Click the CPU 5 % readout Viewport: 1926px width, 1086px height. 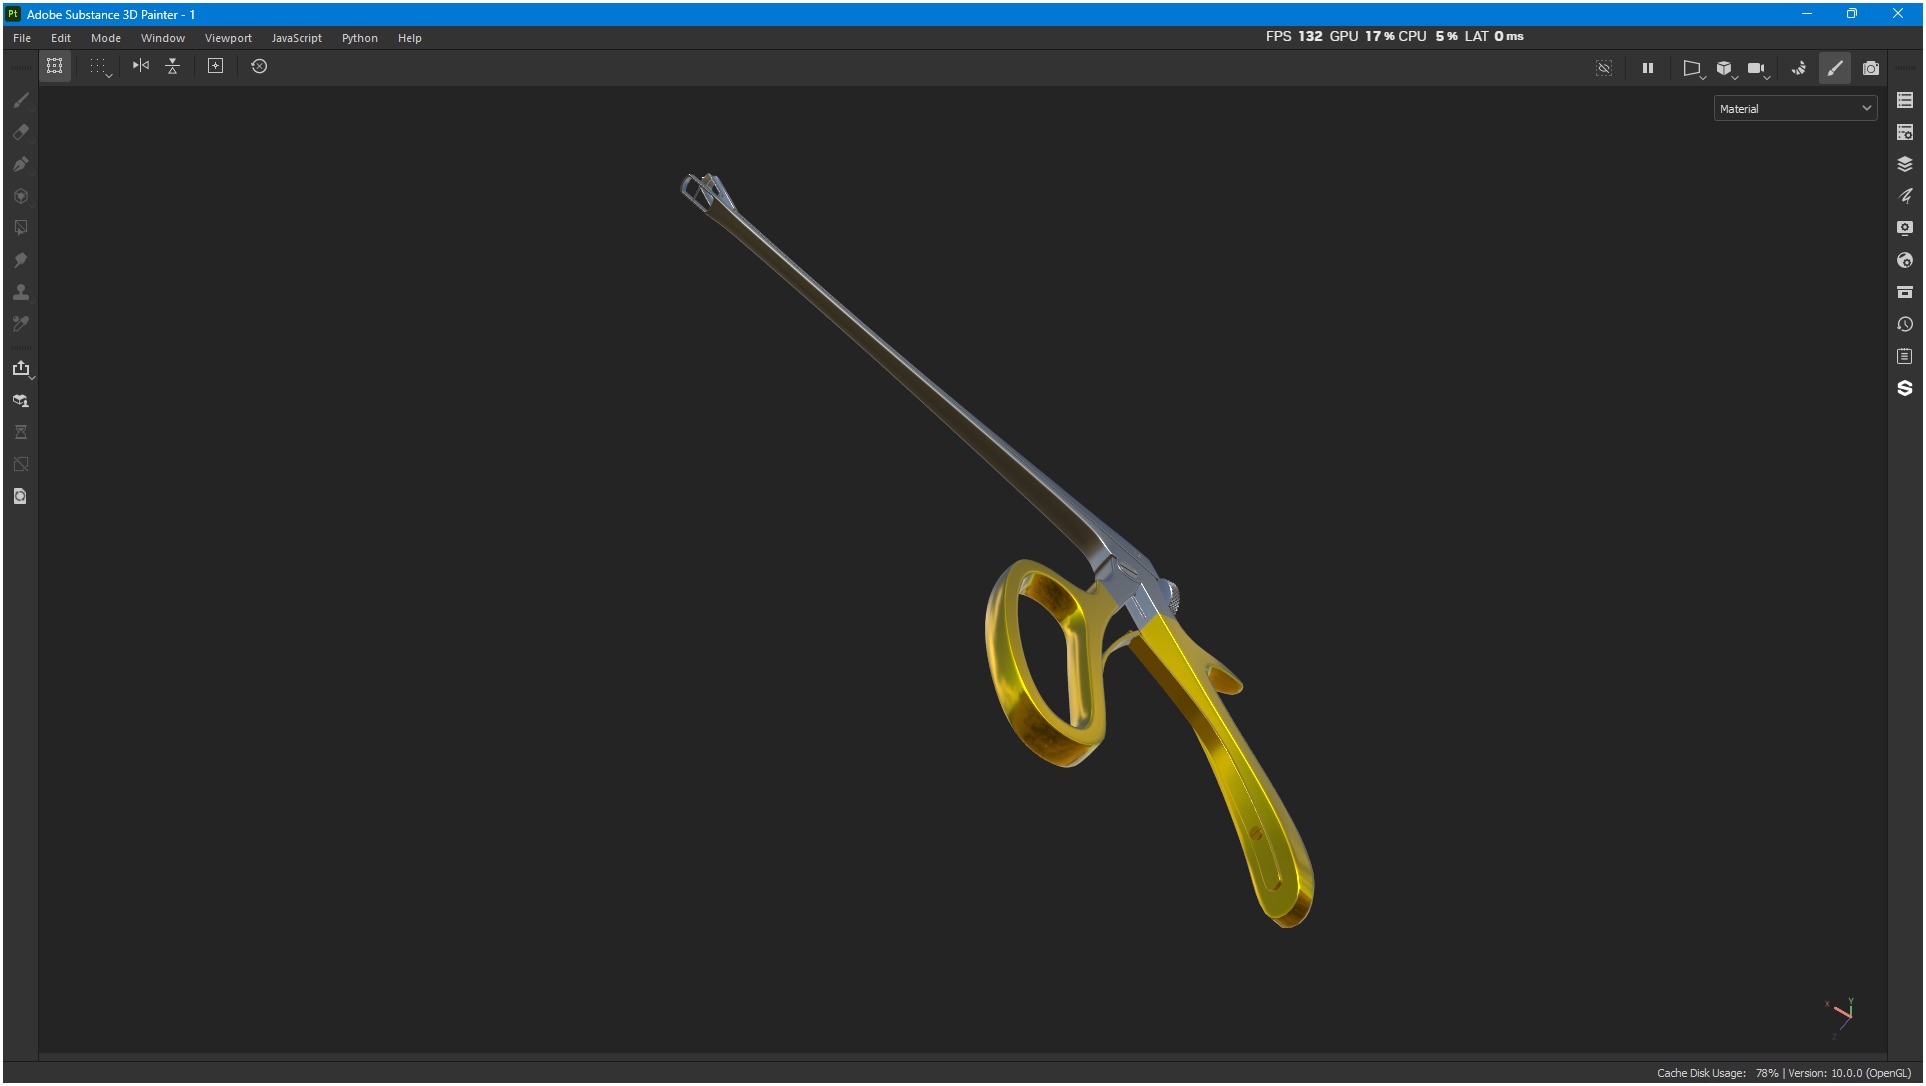(1428, 36)
